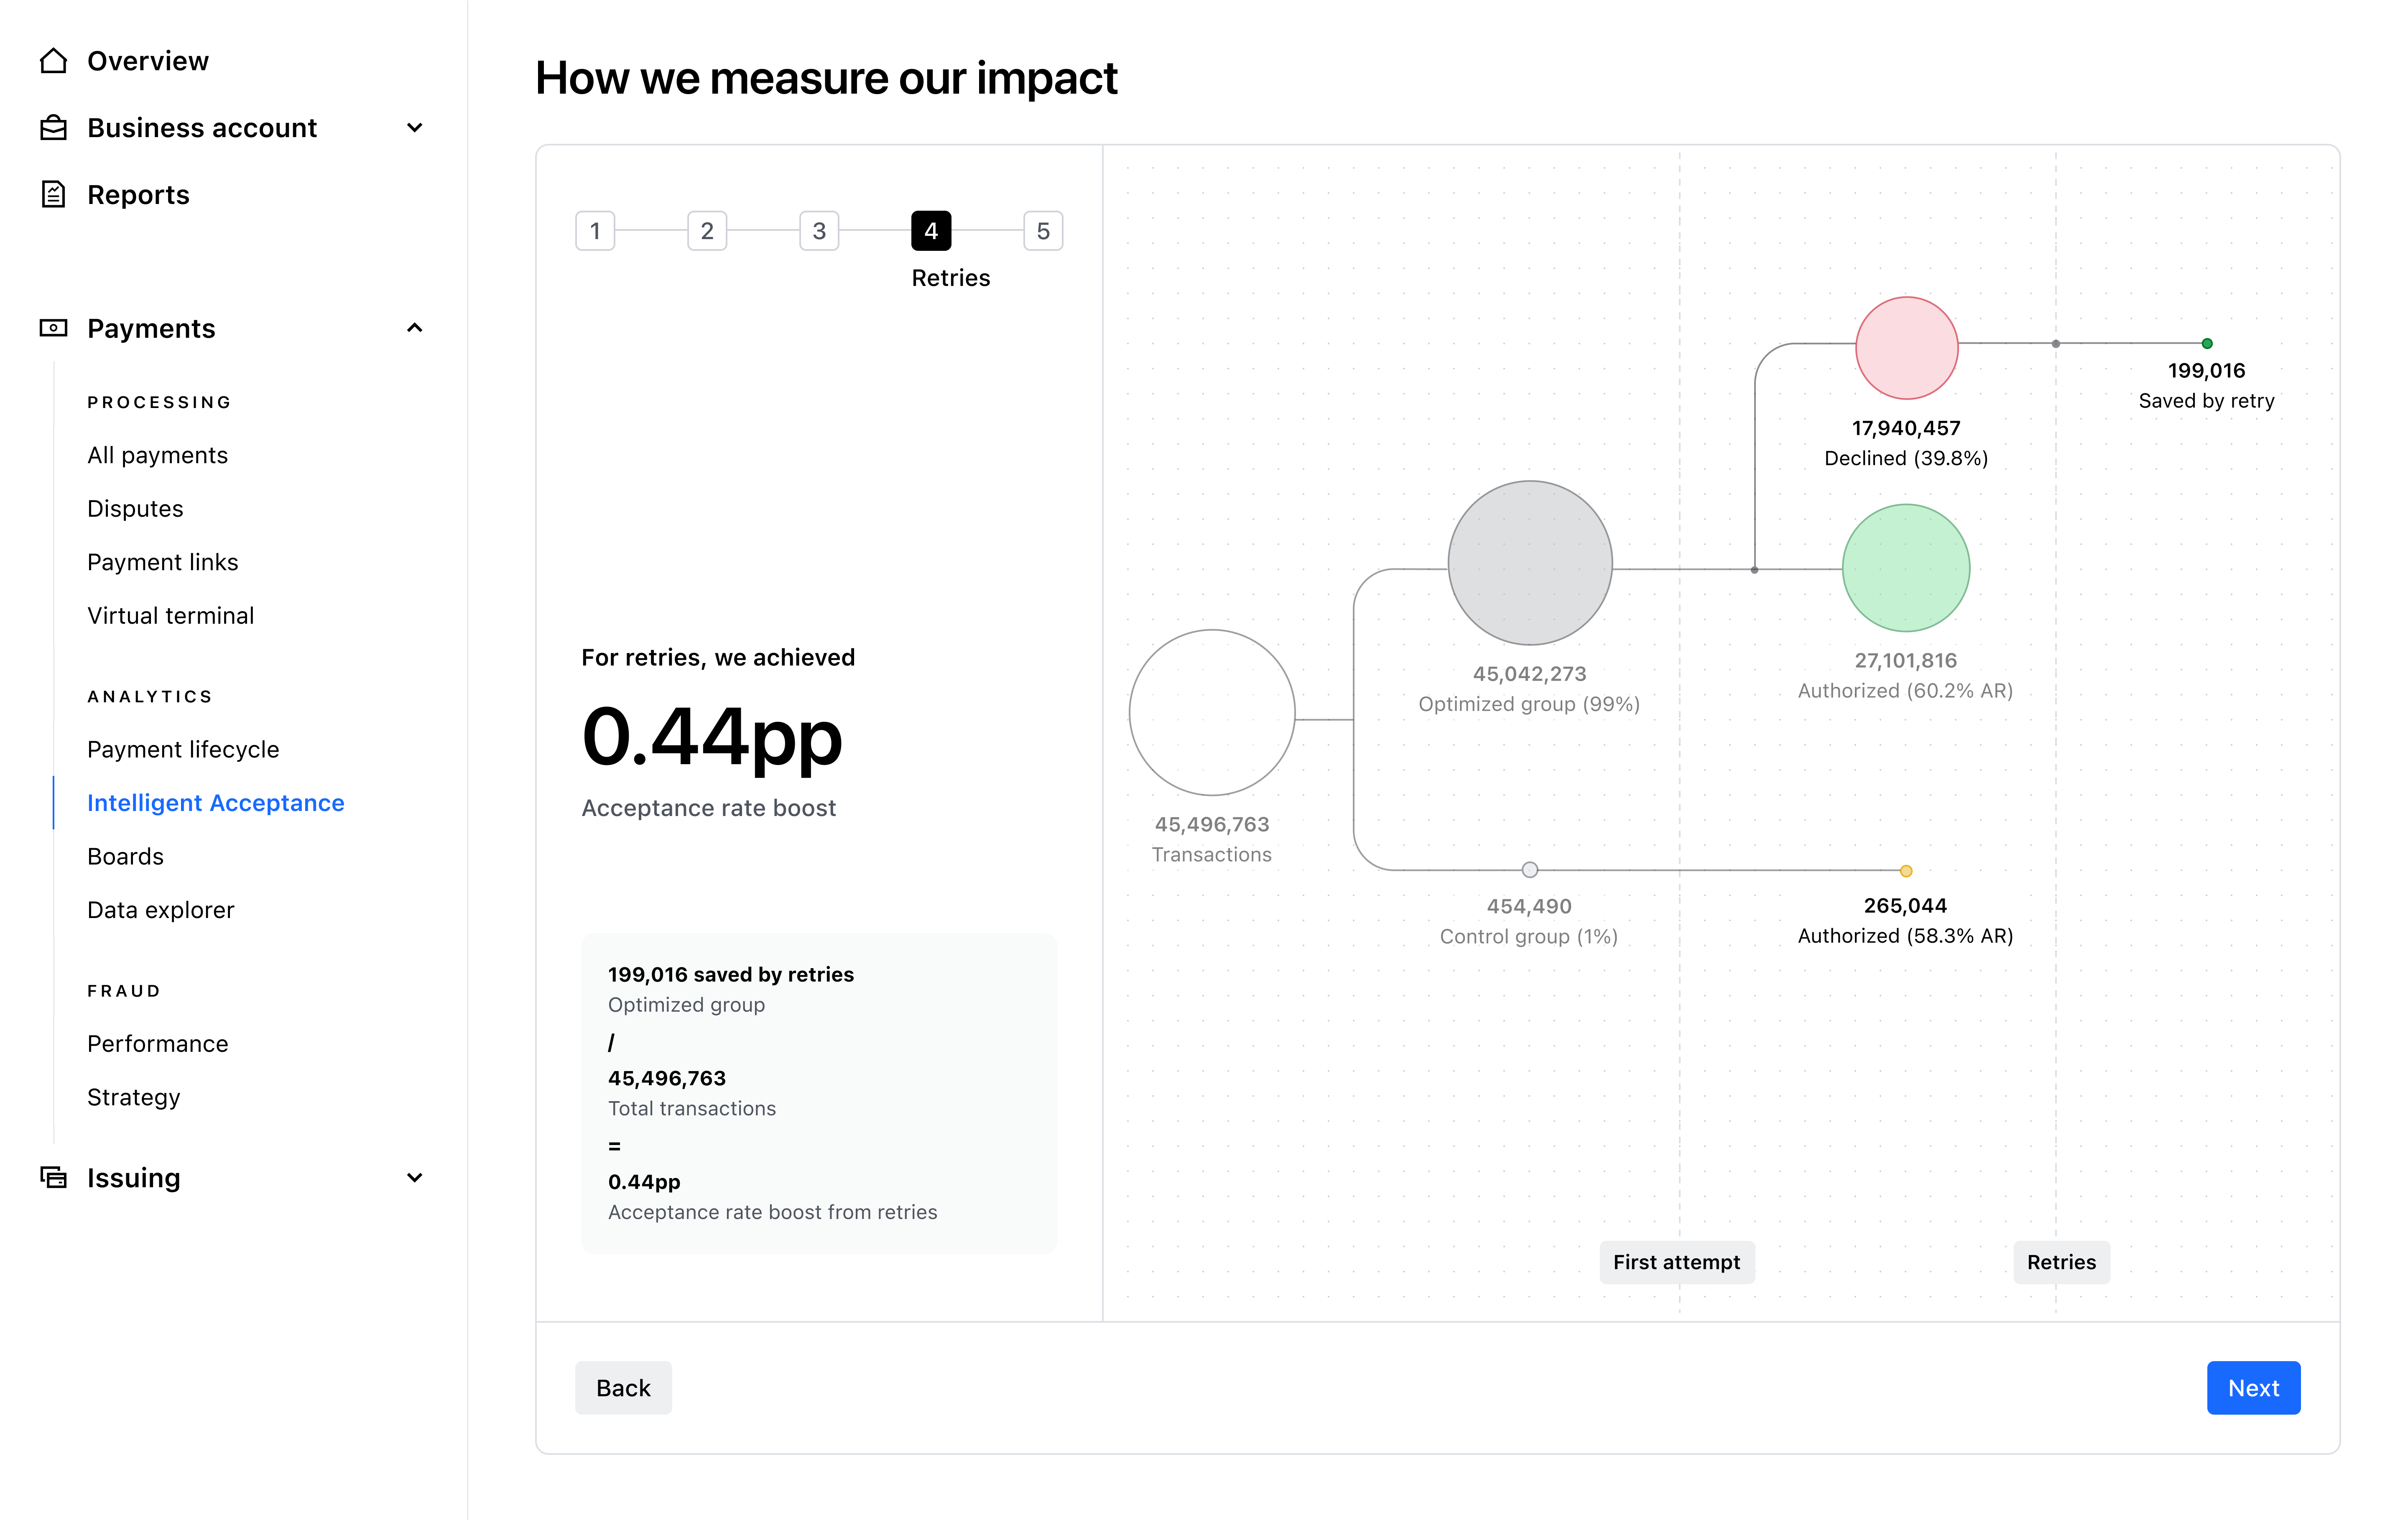Click the Payments banknote icon
Image resolution: width=2408 pixels, height=1520 pixels.
tap(53, 328)
